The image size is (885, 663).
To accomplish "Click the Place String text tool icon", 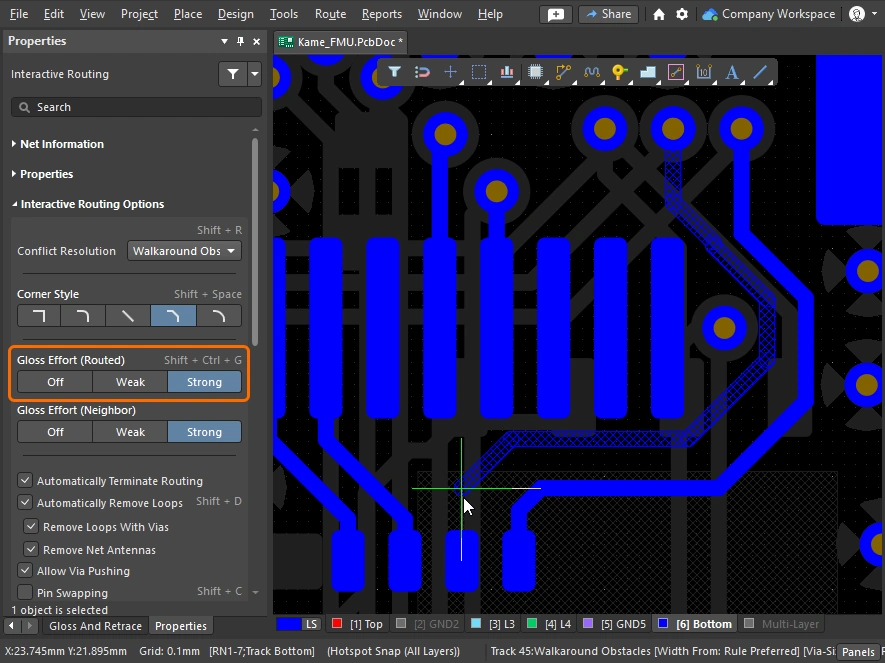I will pos(732,72).
